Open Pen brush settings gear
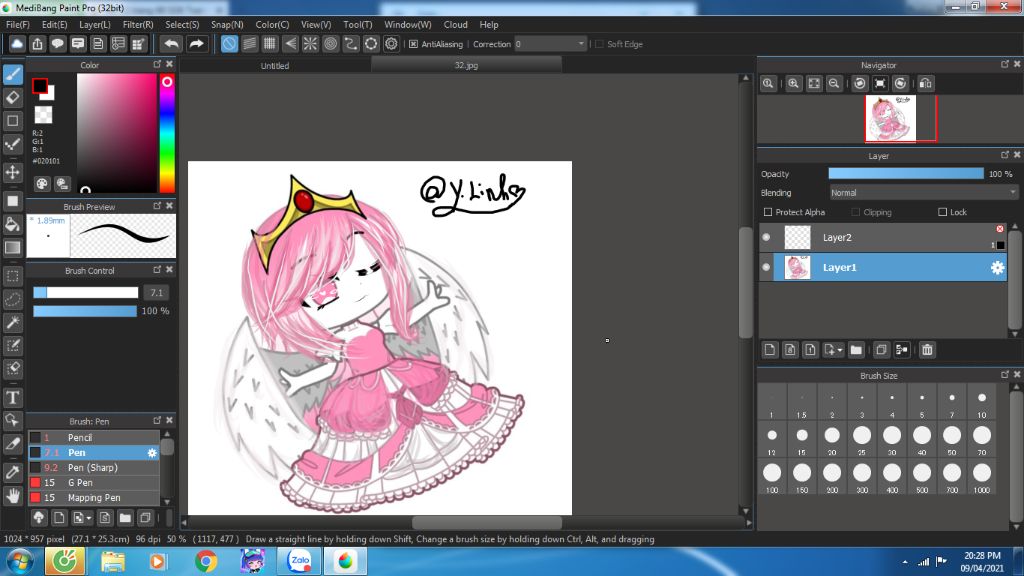This screenshot has width=1024, height=576. 152,453
